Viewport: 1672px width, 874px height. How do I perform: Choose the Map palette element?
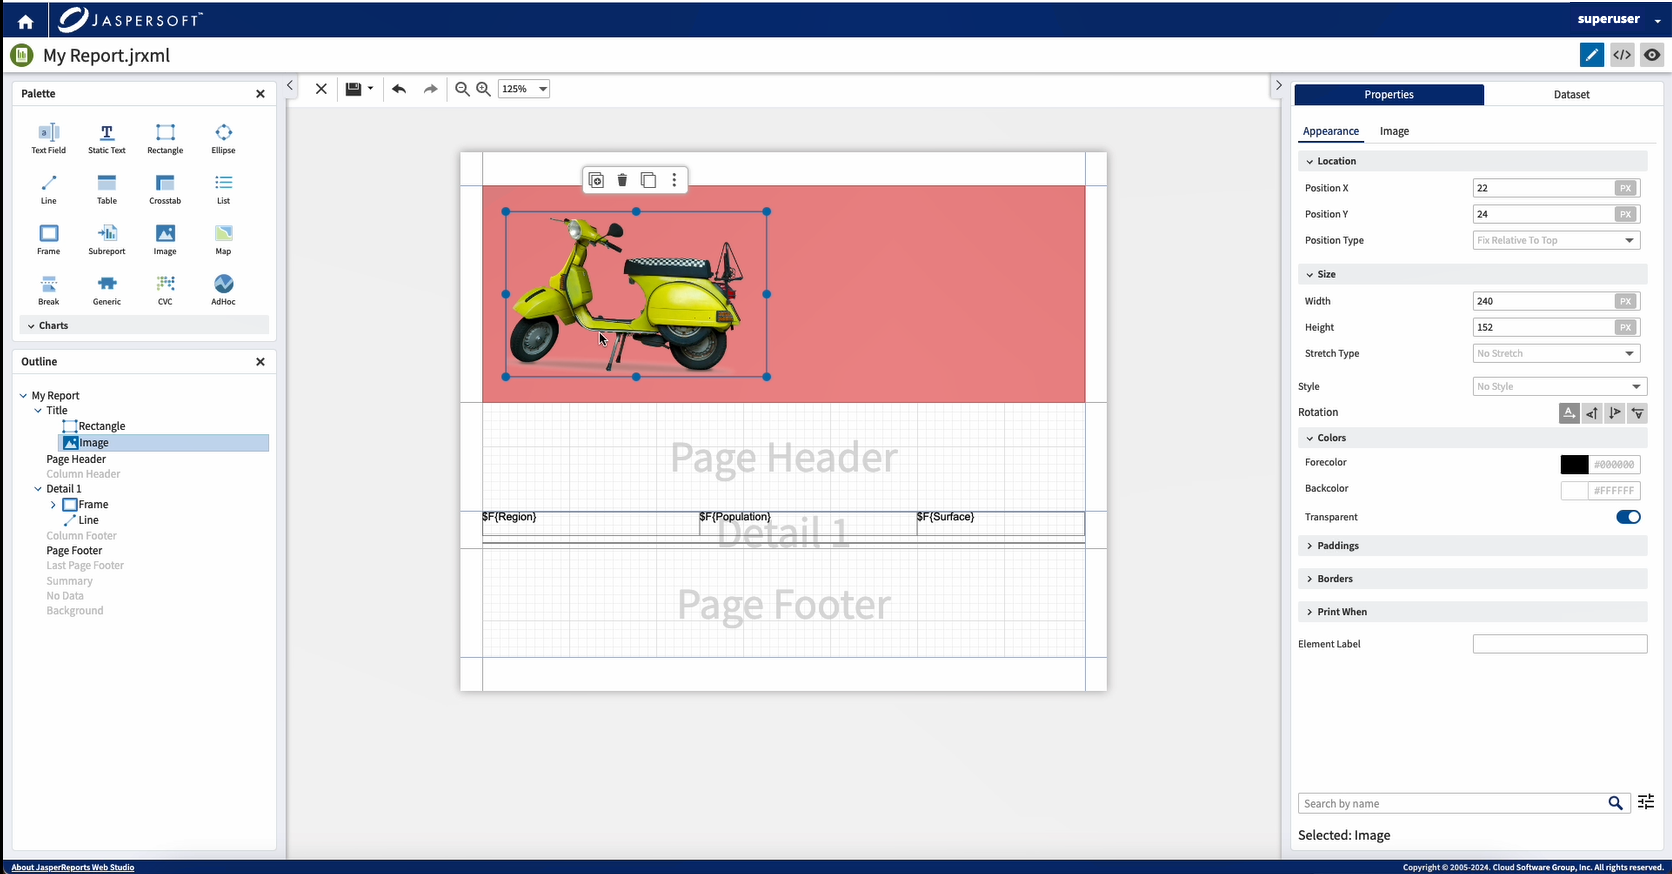[223, 239]
